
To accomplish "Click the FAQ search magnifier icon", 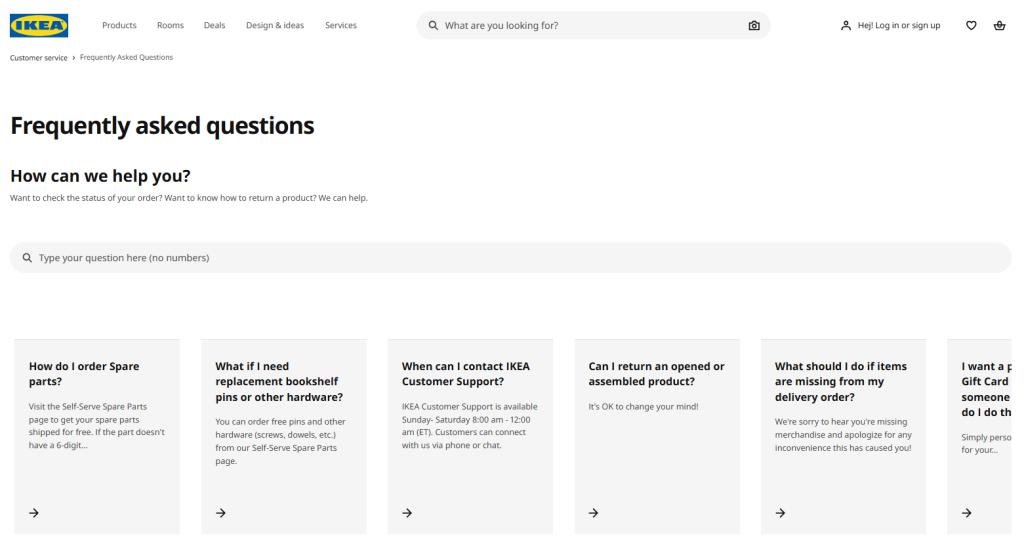I will (x=27, y=258).
